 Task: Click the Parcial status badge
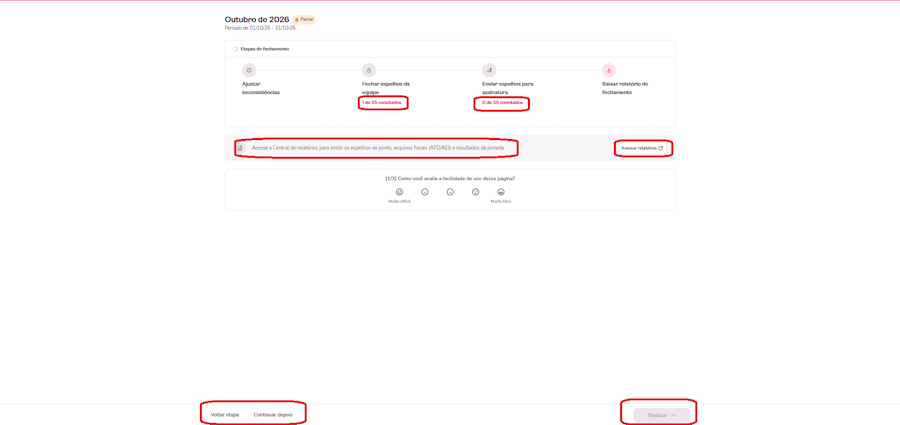(304, 20)
